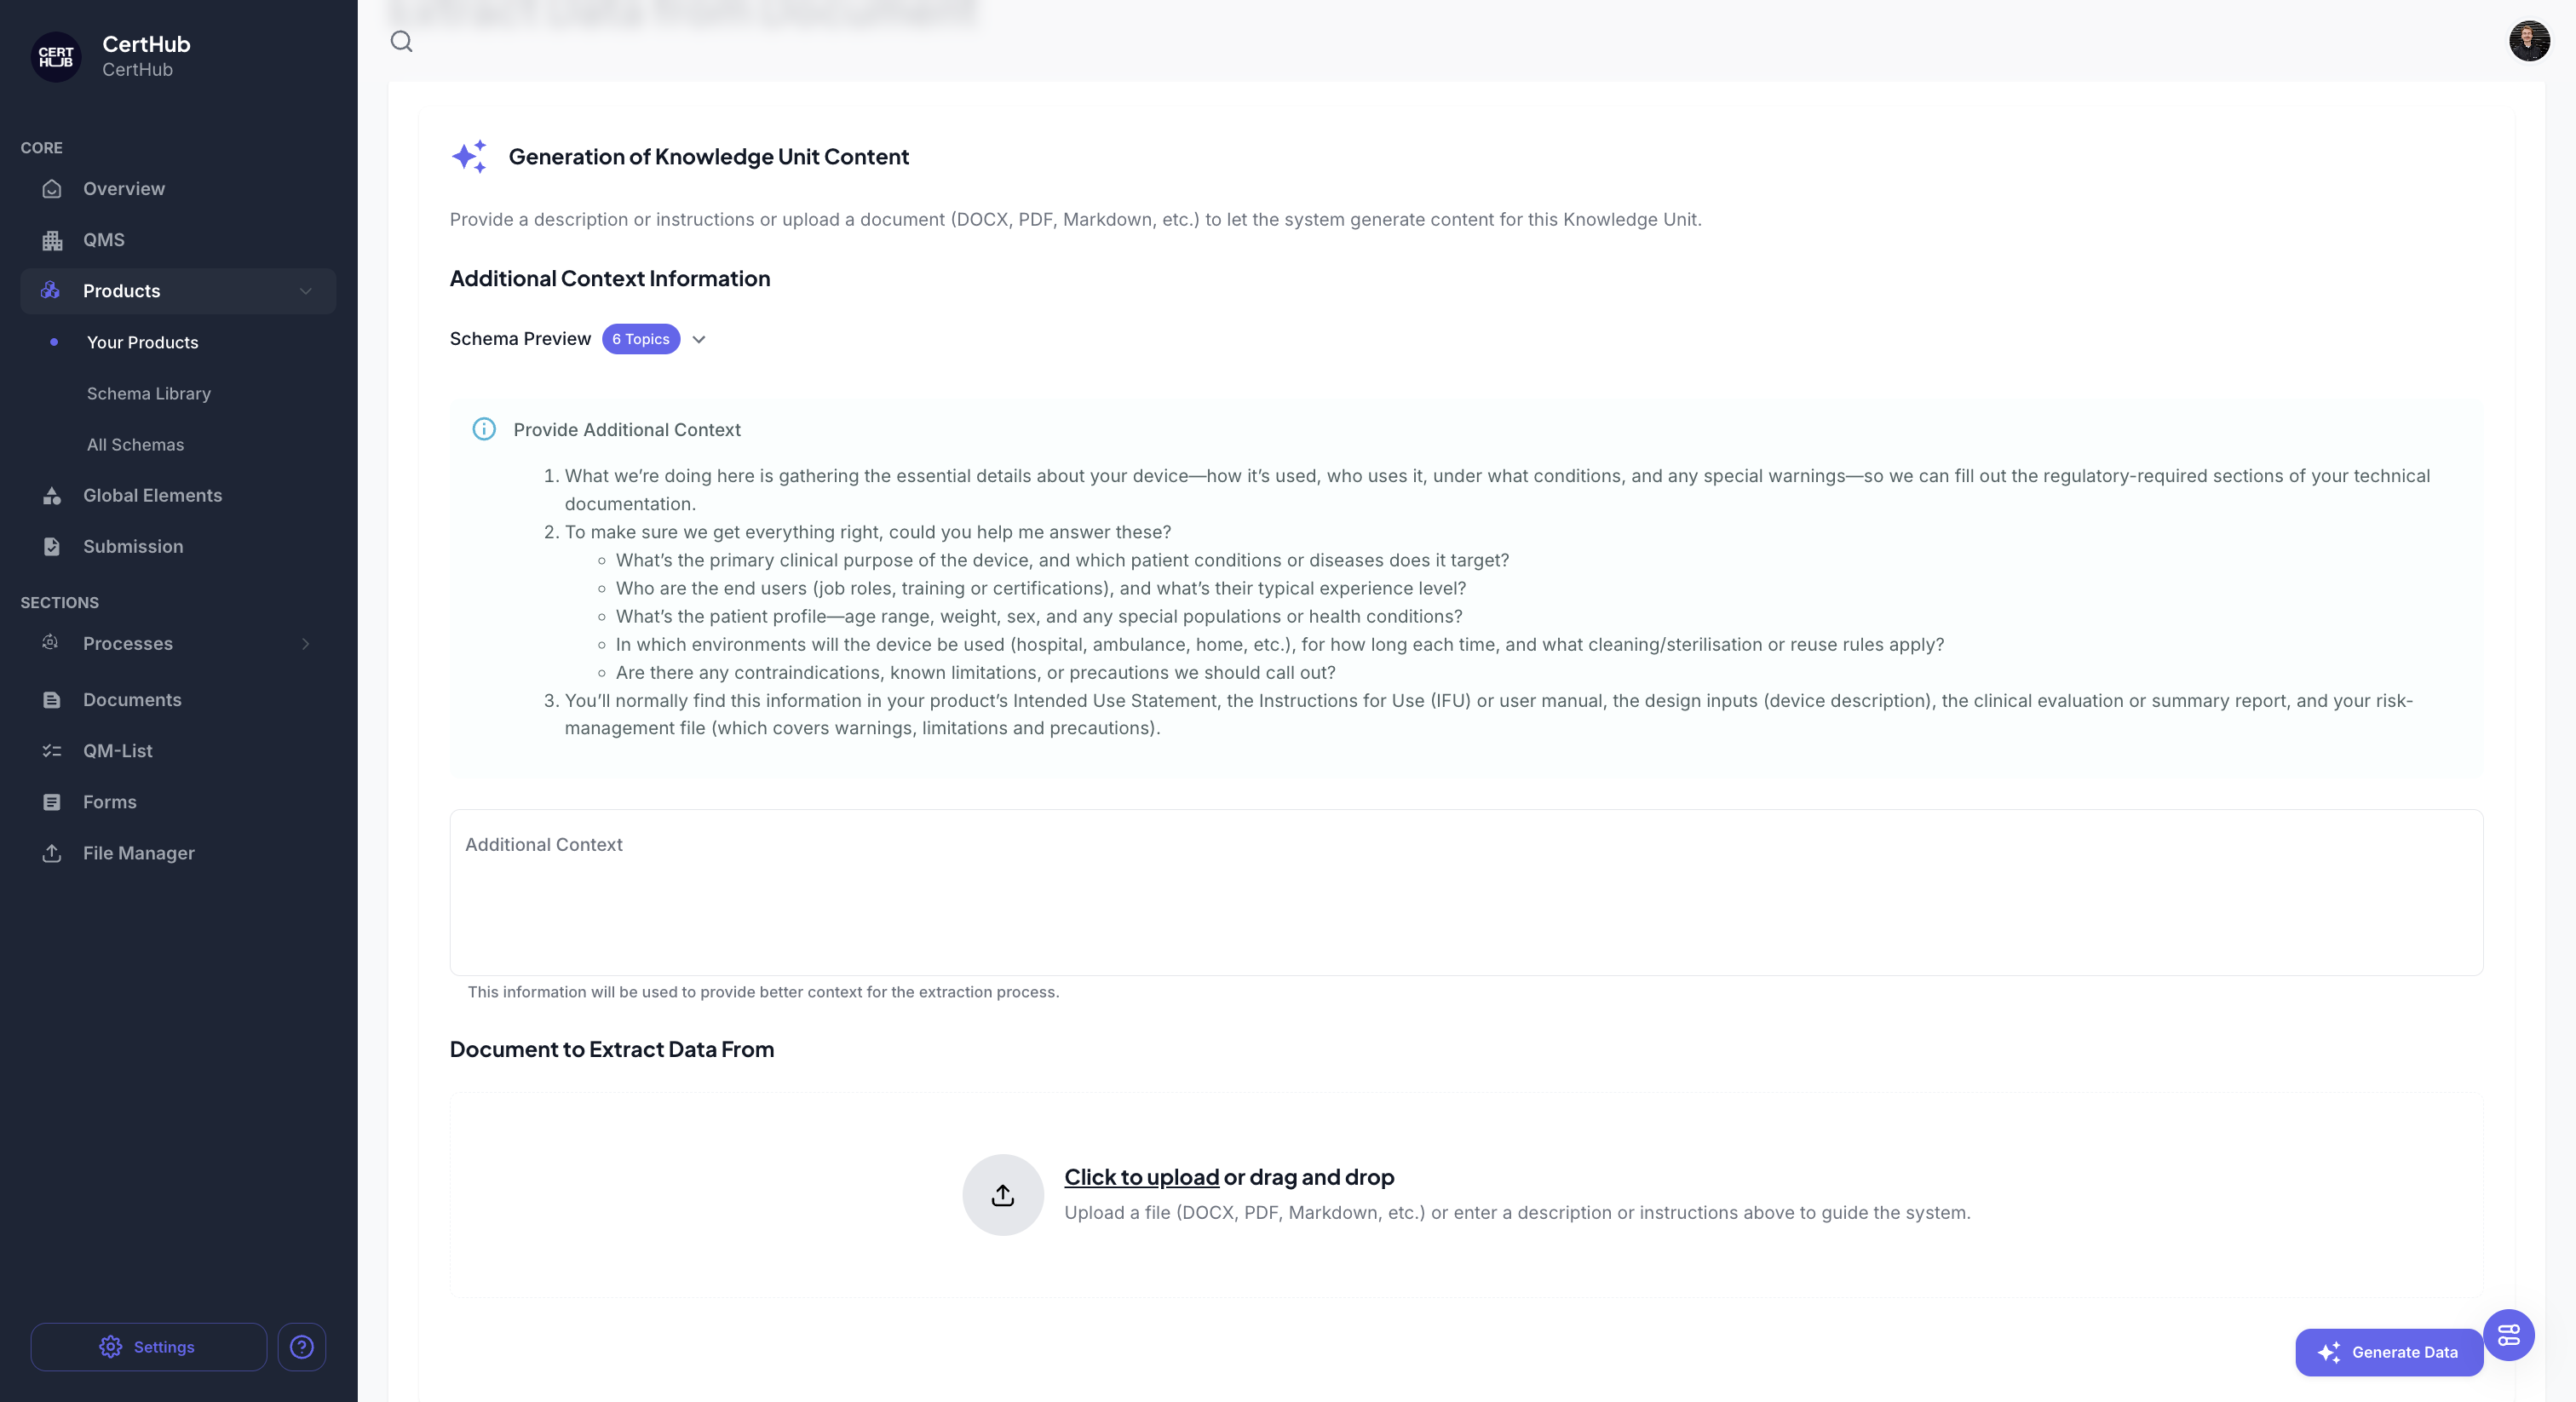
Task: Click the upload arrow circle icon
Action: pyautogui.click(x=1002, y=1195)
